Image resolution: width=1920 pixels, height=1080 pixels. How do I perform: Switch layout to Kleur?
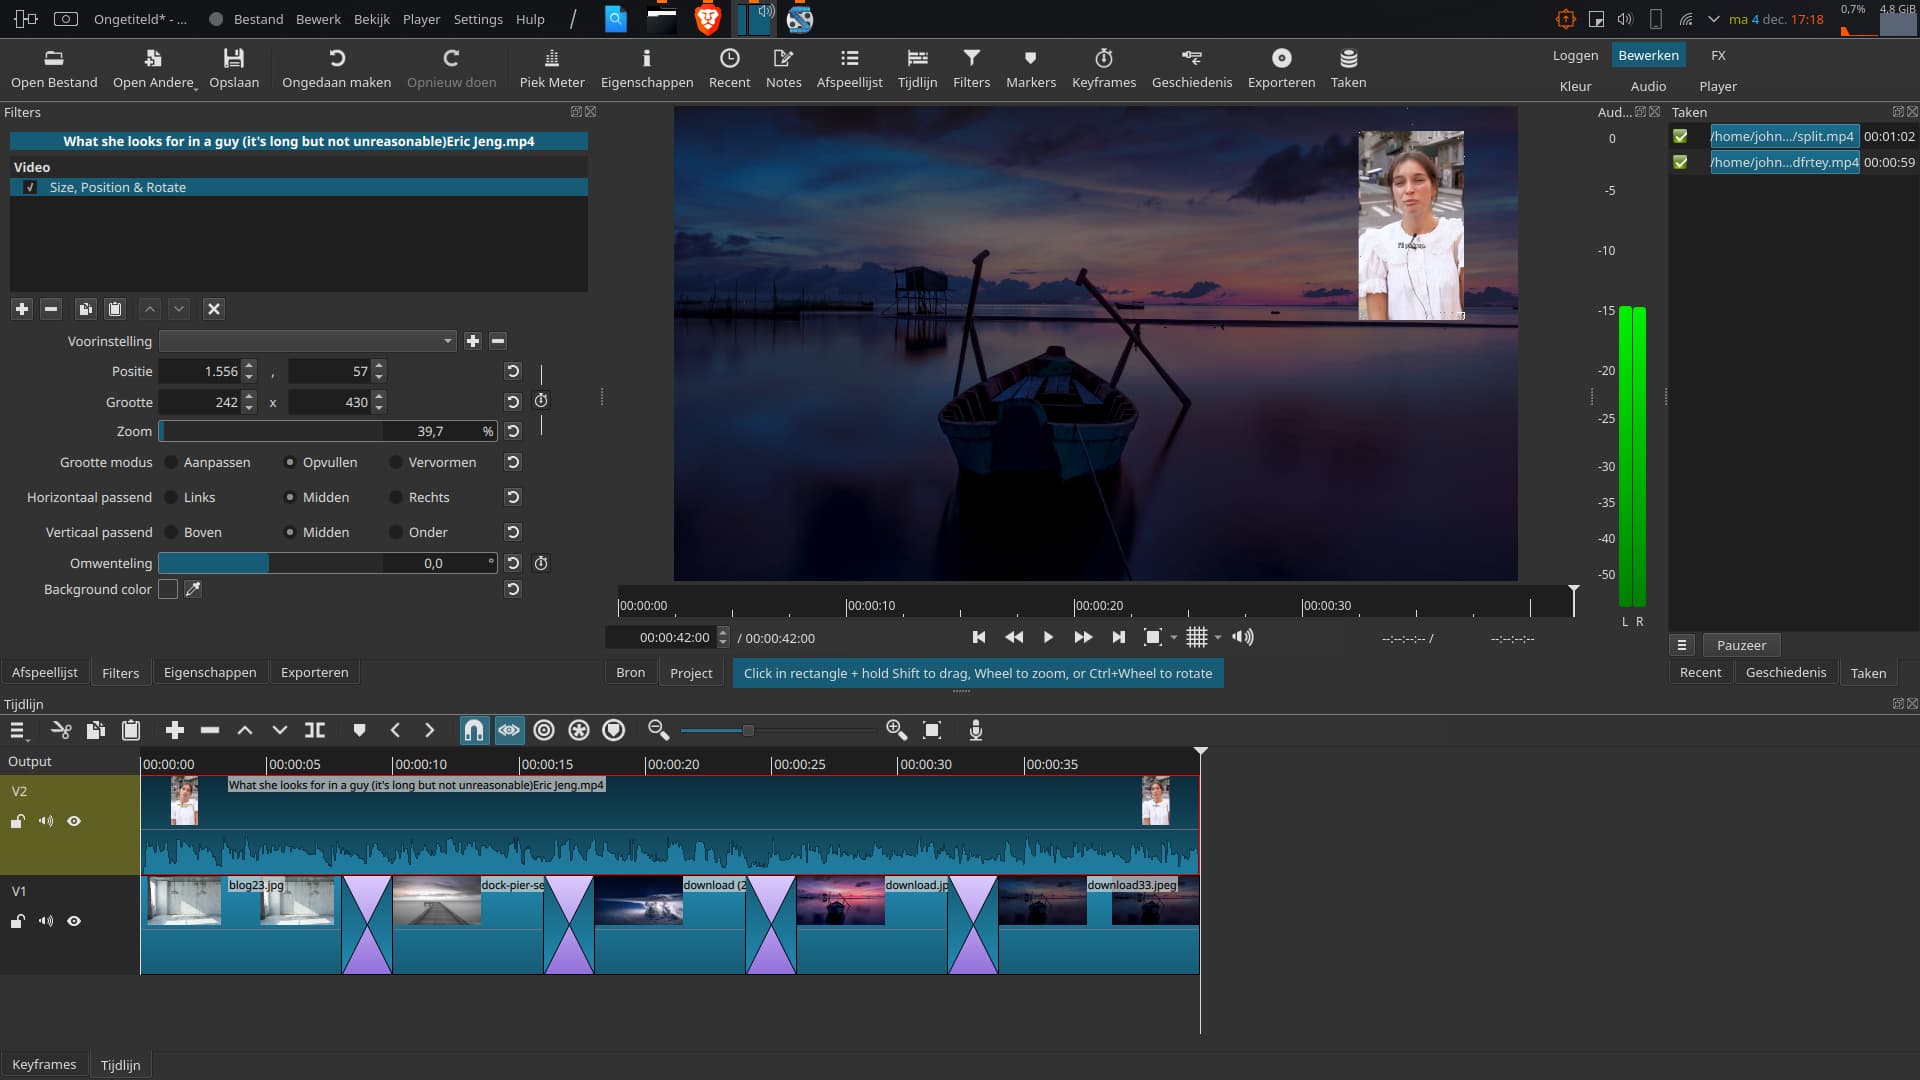coord(1575,87)
